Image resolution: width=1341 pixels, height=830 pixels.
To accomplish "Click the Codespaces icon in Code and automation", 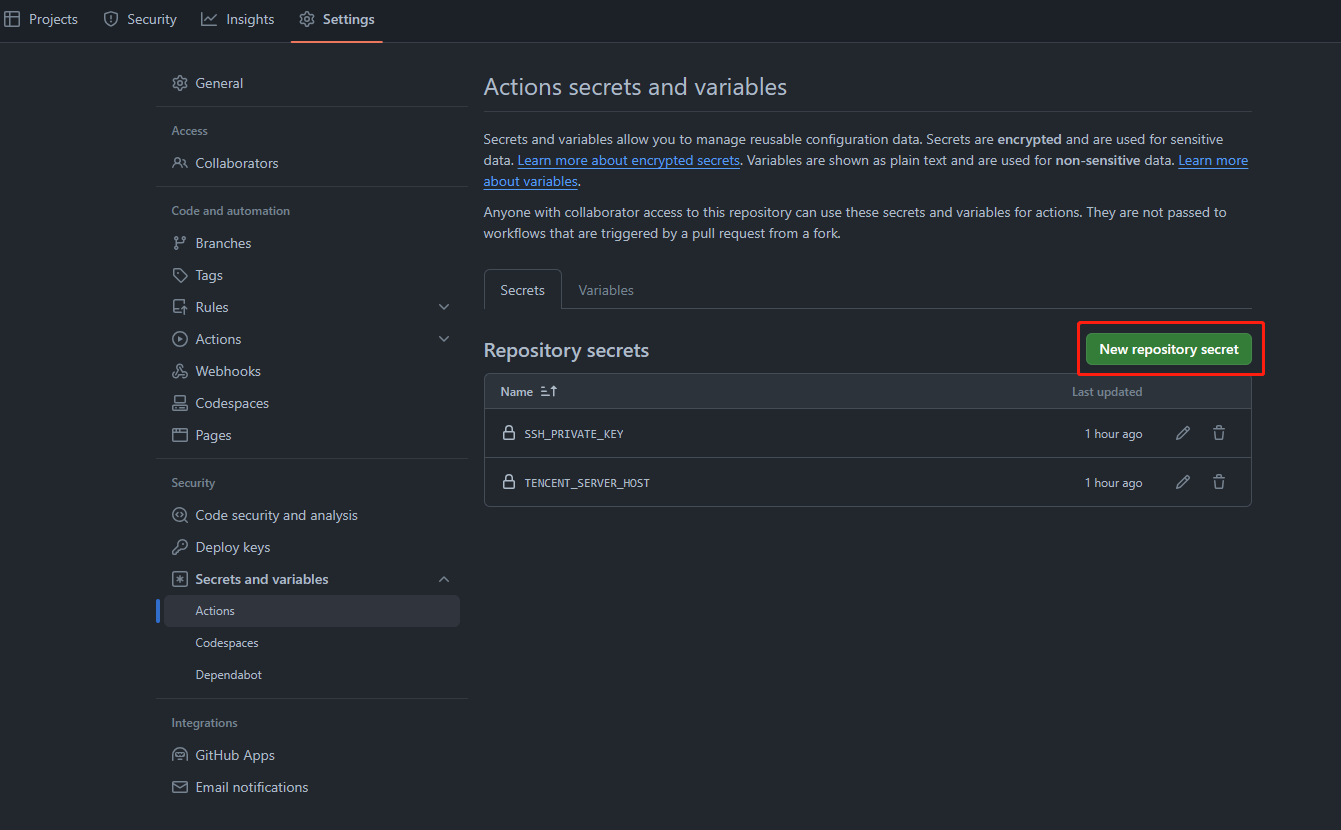I will point(180,403).
